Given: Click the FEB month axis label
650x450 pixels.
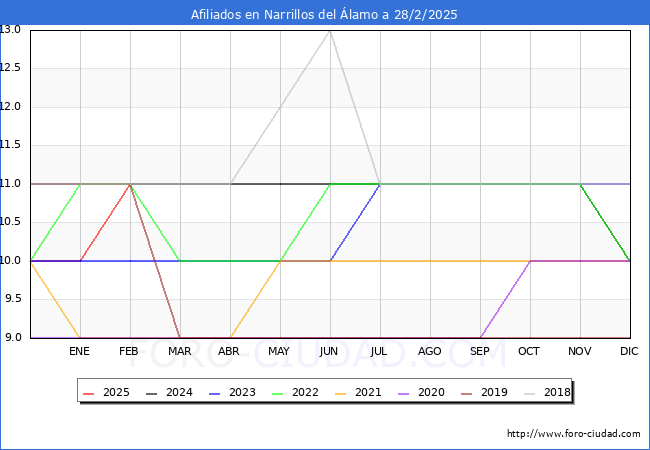Looking at the screenshot, I should (129, 351).
